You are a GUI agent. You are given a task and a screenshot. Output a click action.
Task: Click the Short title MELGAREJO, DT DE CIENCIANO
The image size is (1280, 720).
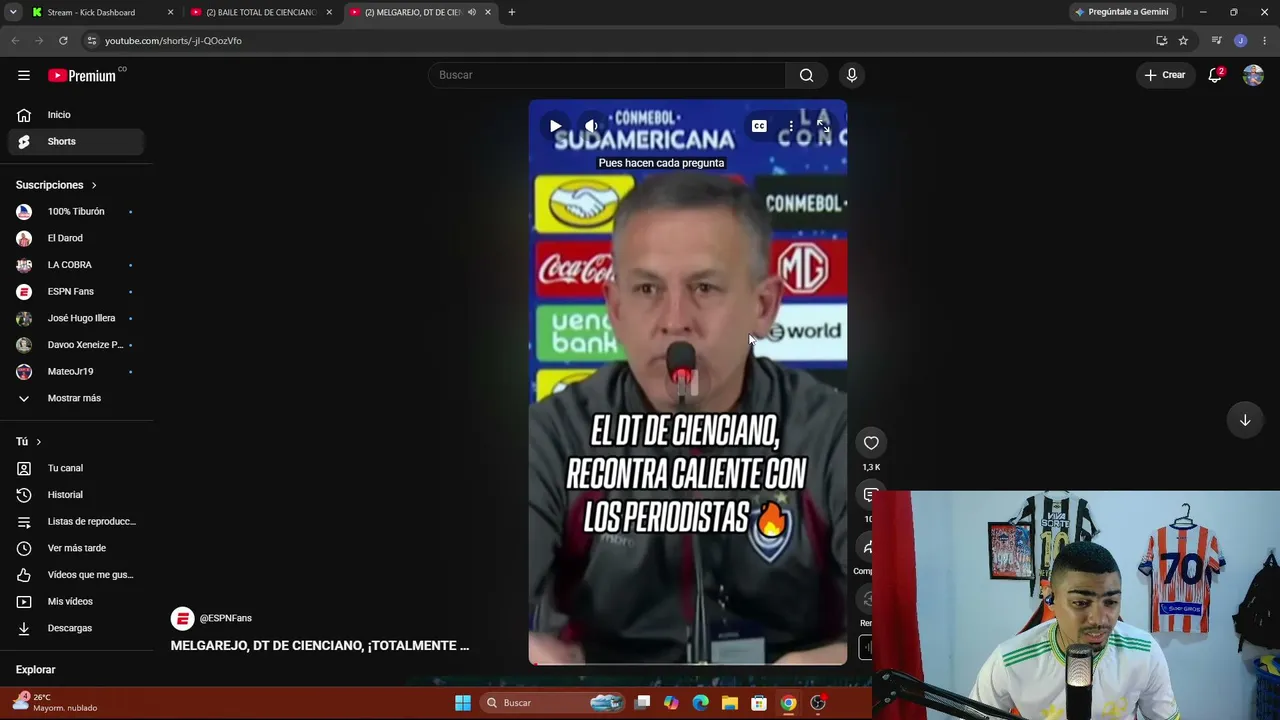pyautogui.click(x=320, y=646)
